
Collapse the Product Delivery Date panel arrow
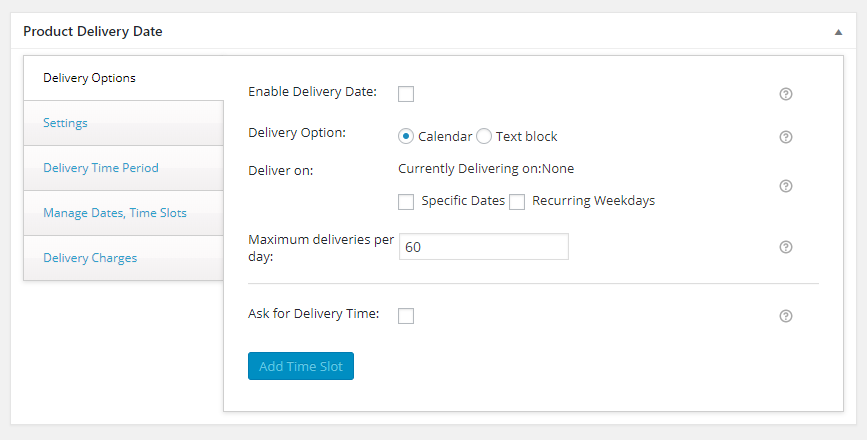tap(838, 32)
